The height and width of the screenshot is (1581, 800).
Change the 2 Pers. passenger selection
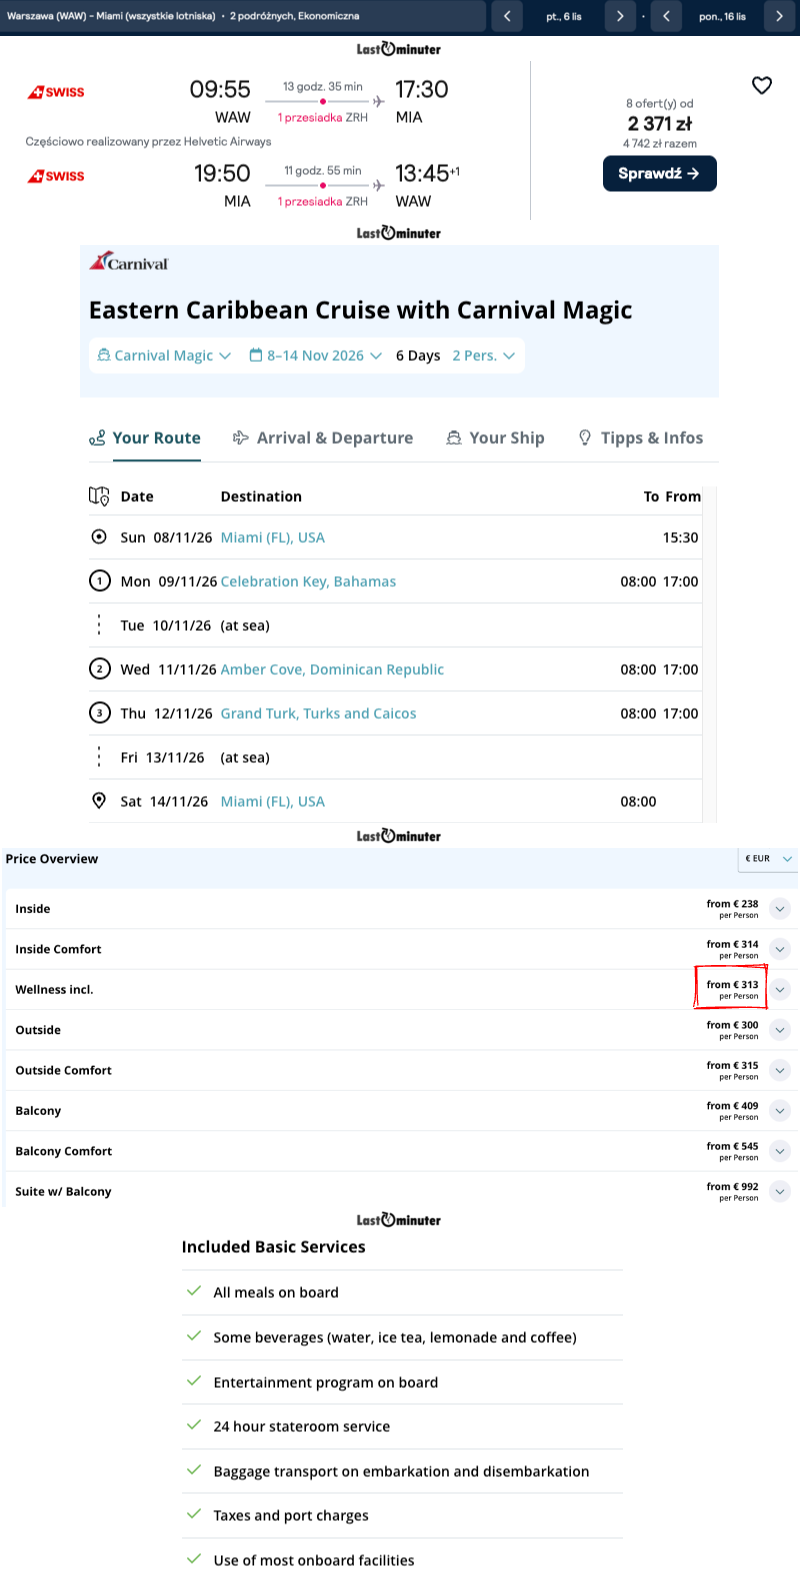(x=483, y=356)
